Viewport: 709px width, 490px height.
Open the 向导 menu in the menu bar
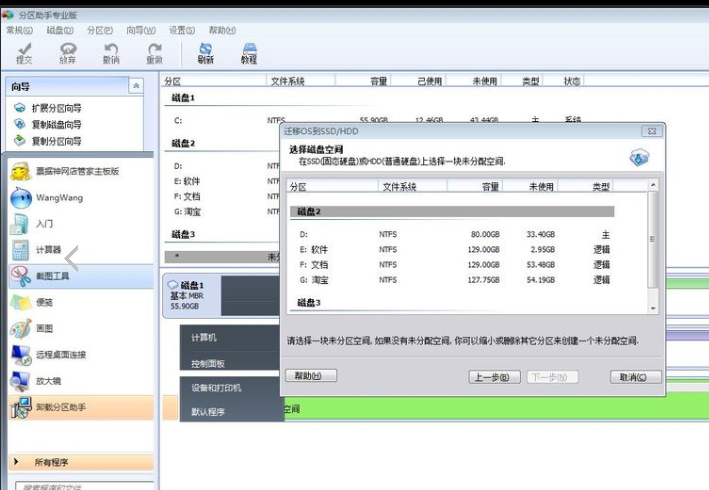pos(141,30)
